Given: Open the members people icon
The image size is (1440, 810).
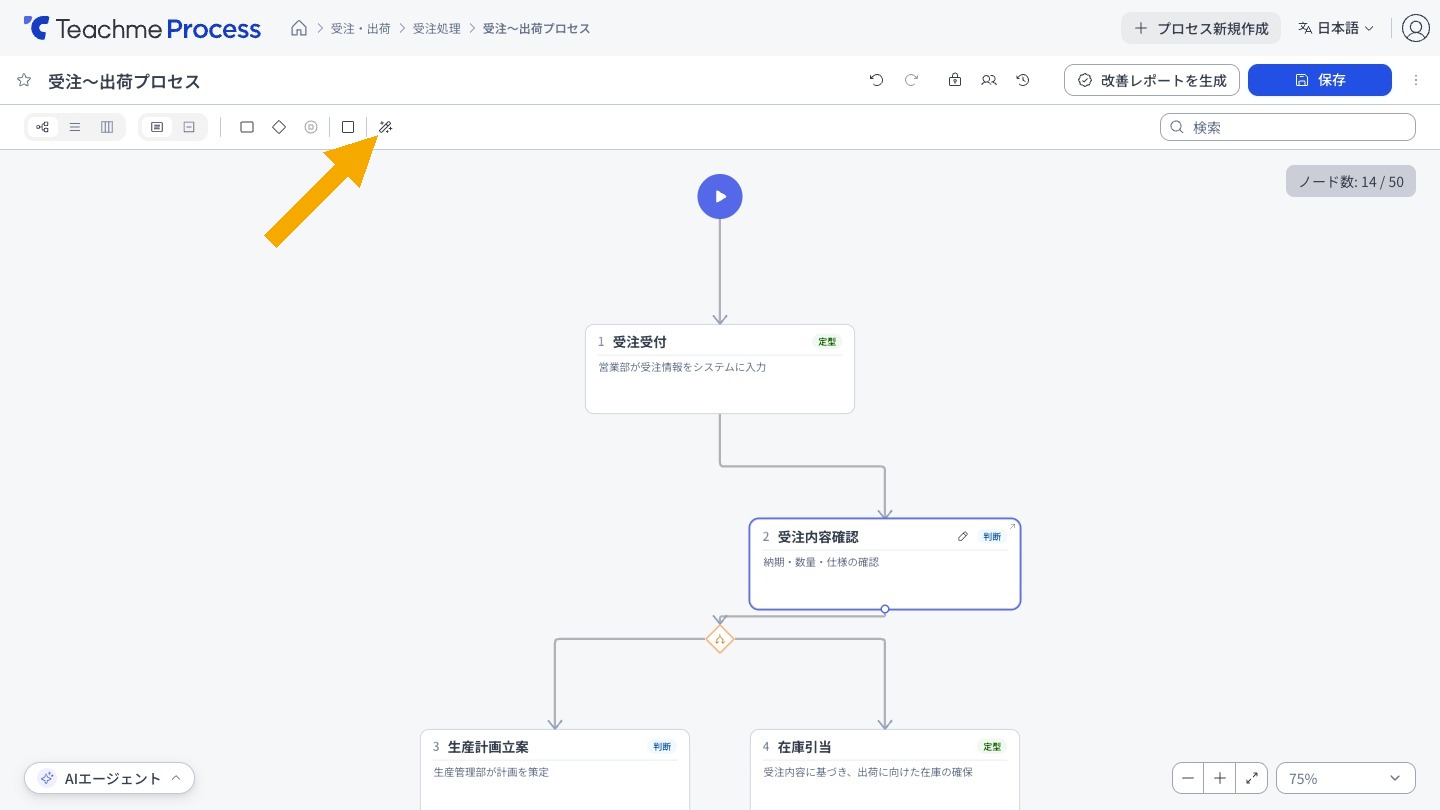Looking at the screenshot, I should (x=989, y=80).
